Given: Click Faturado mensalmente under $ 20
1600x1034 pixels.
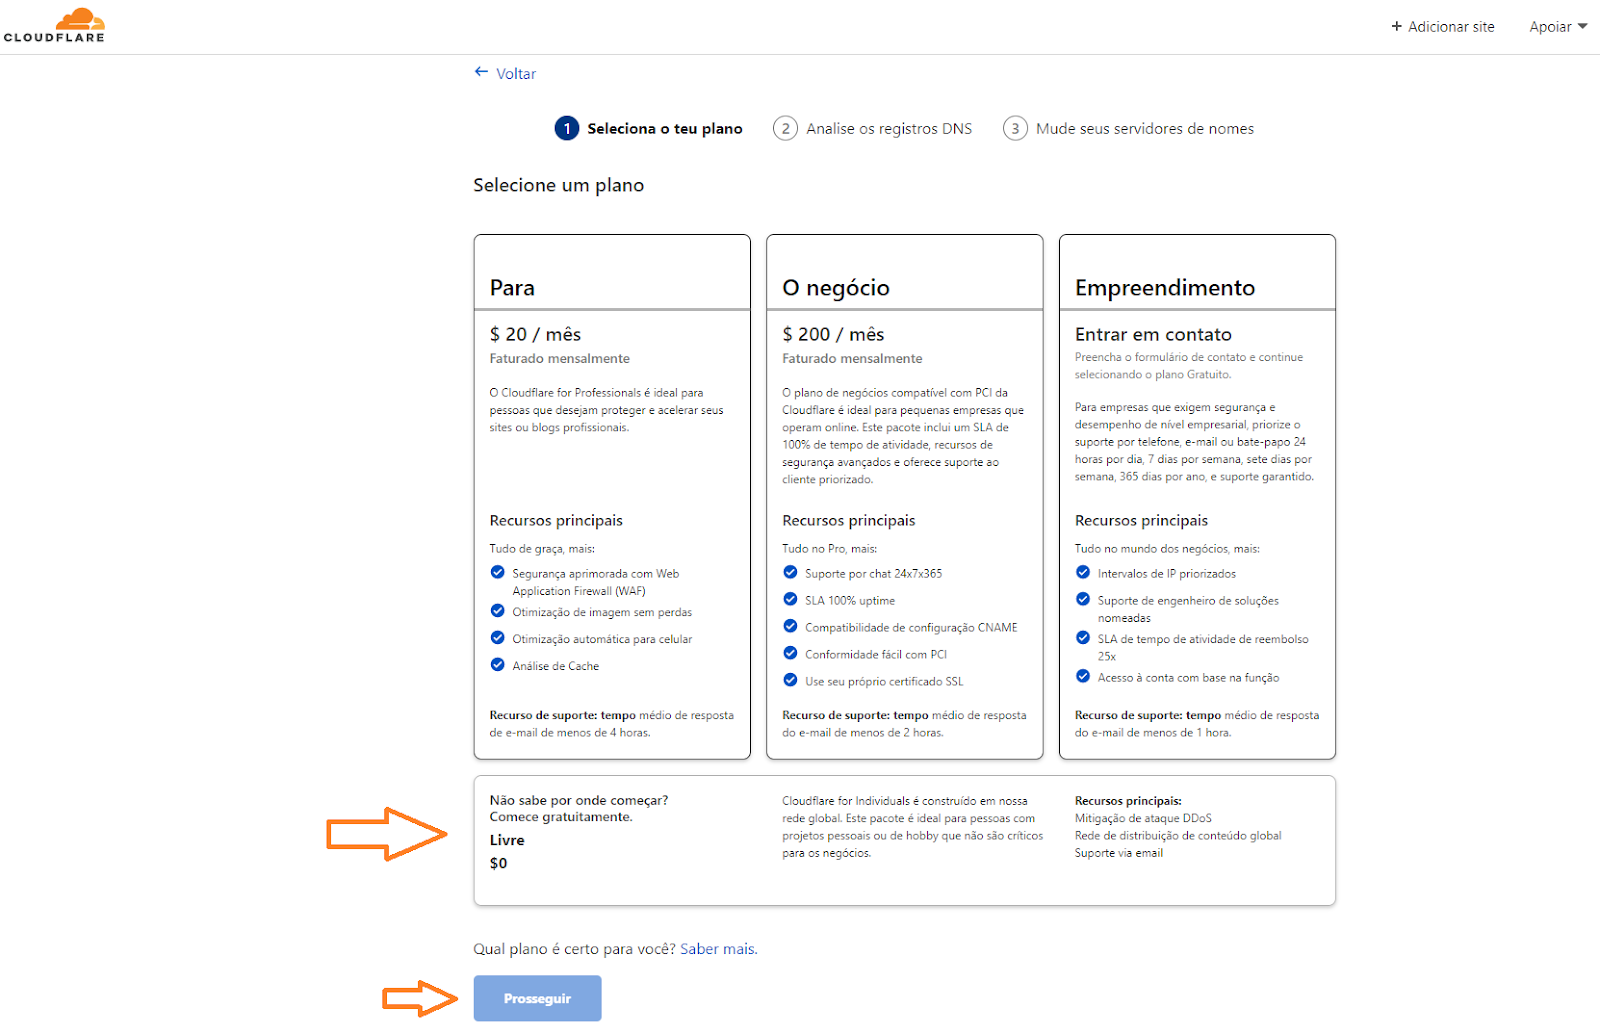Looking at the screenshot, I should (560, 358).
